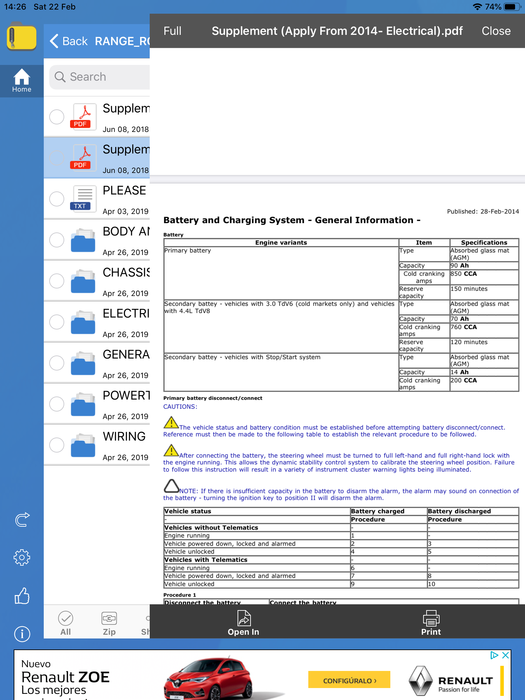Screen dimensions: 525x700
Task: Click the PDF title in header
Action: coord(337,31)
